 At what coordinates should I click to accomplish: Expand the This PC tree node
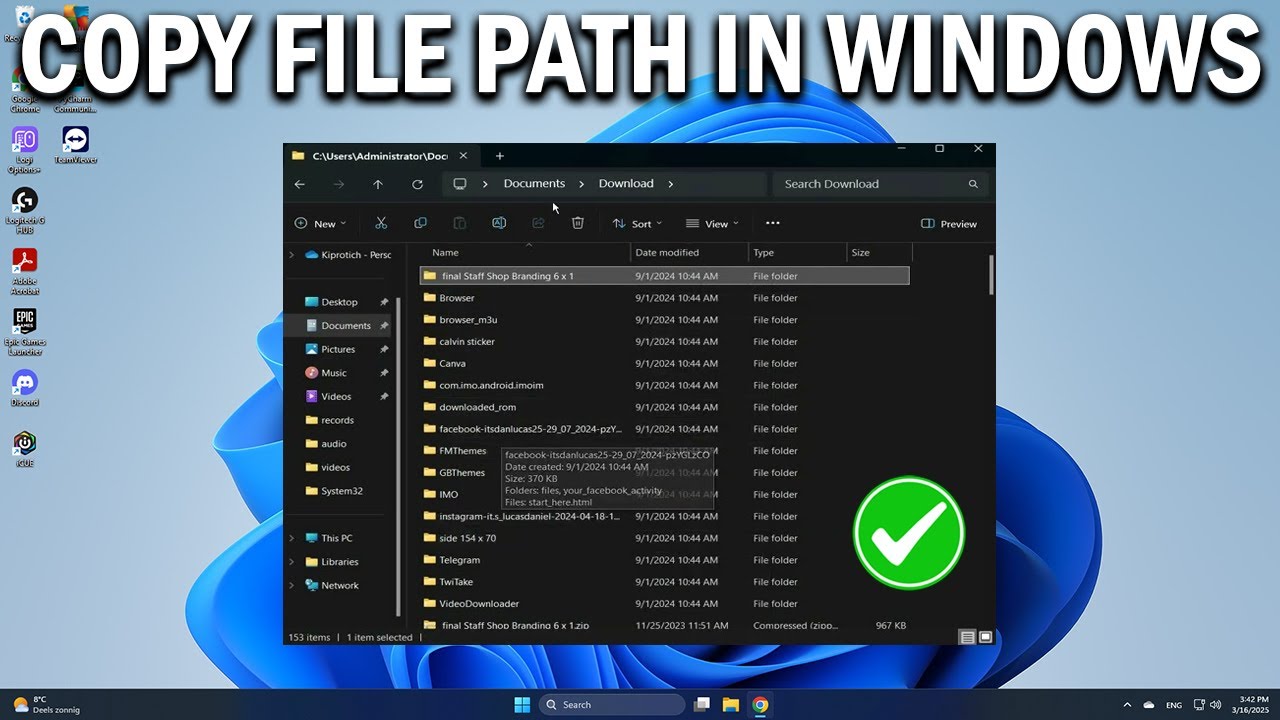coord(292,538)
